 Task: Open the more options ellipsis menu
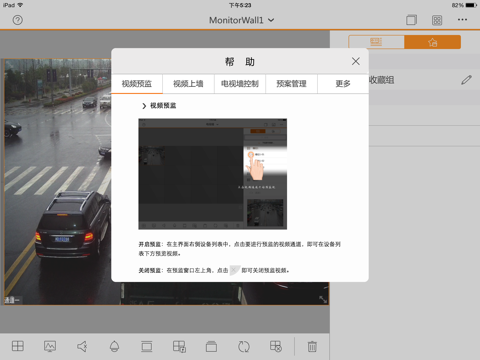[x=462, y=20]
